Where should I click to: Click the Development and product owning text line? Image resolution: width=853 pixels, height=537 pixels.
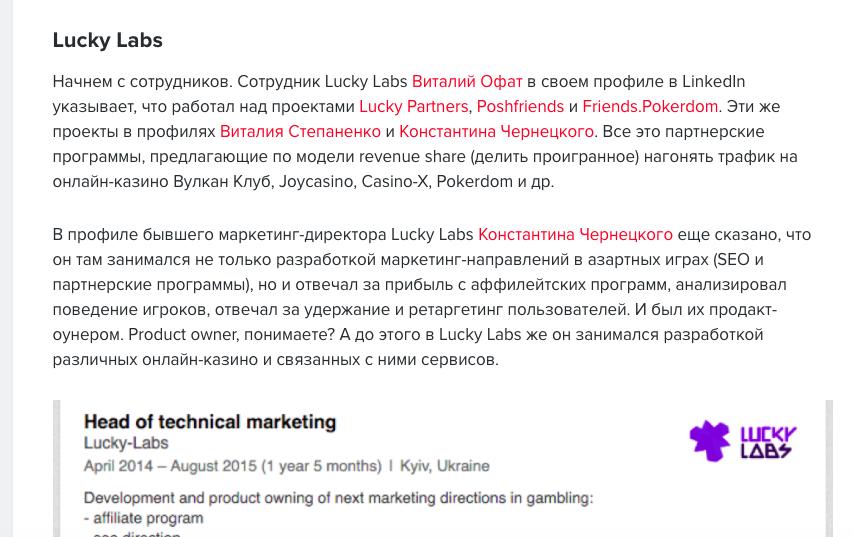point(338,498)
